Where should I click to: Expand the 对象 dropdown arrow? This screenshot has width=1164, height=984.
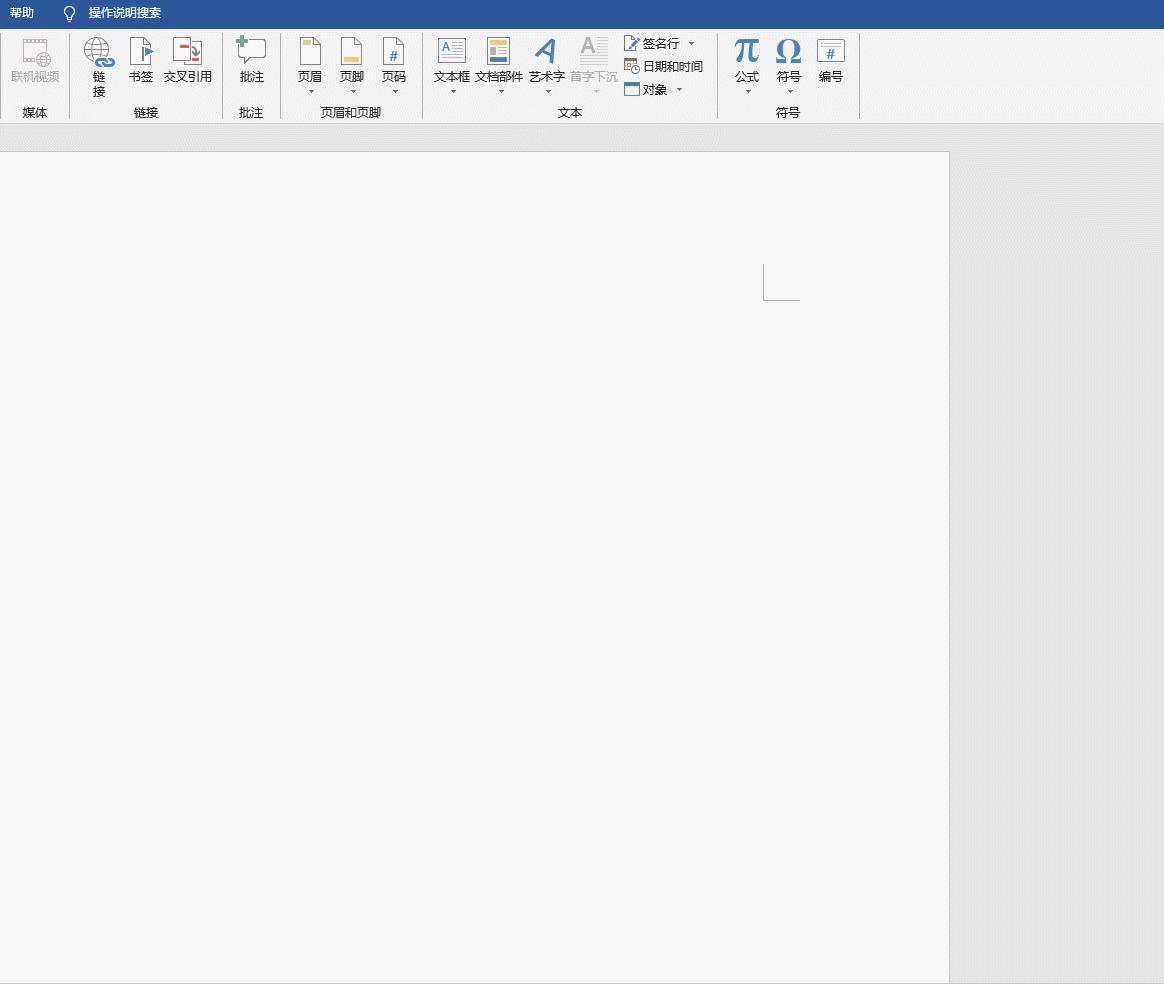click(x=679, y=89)
